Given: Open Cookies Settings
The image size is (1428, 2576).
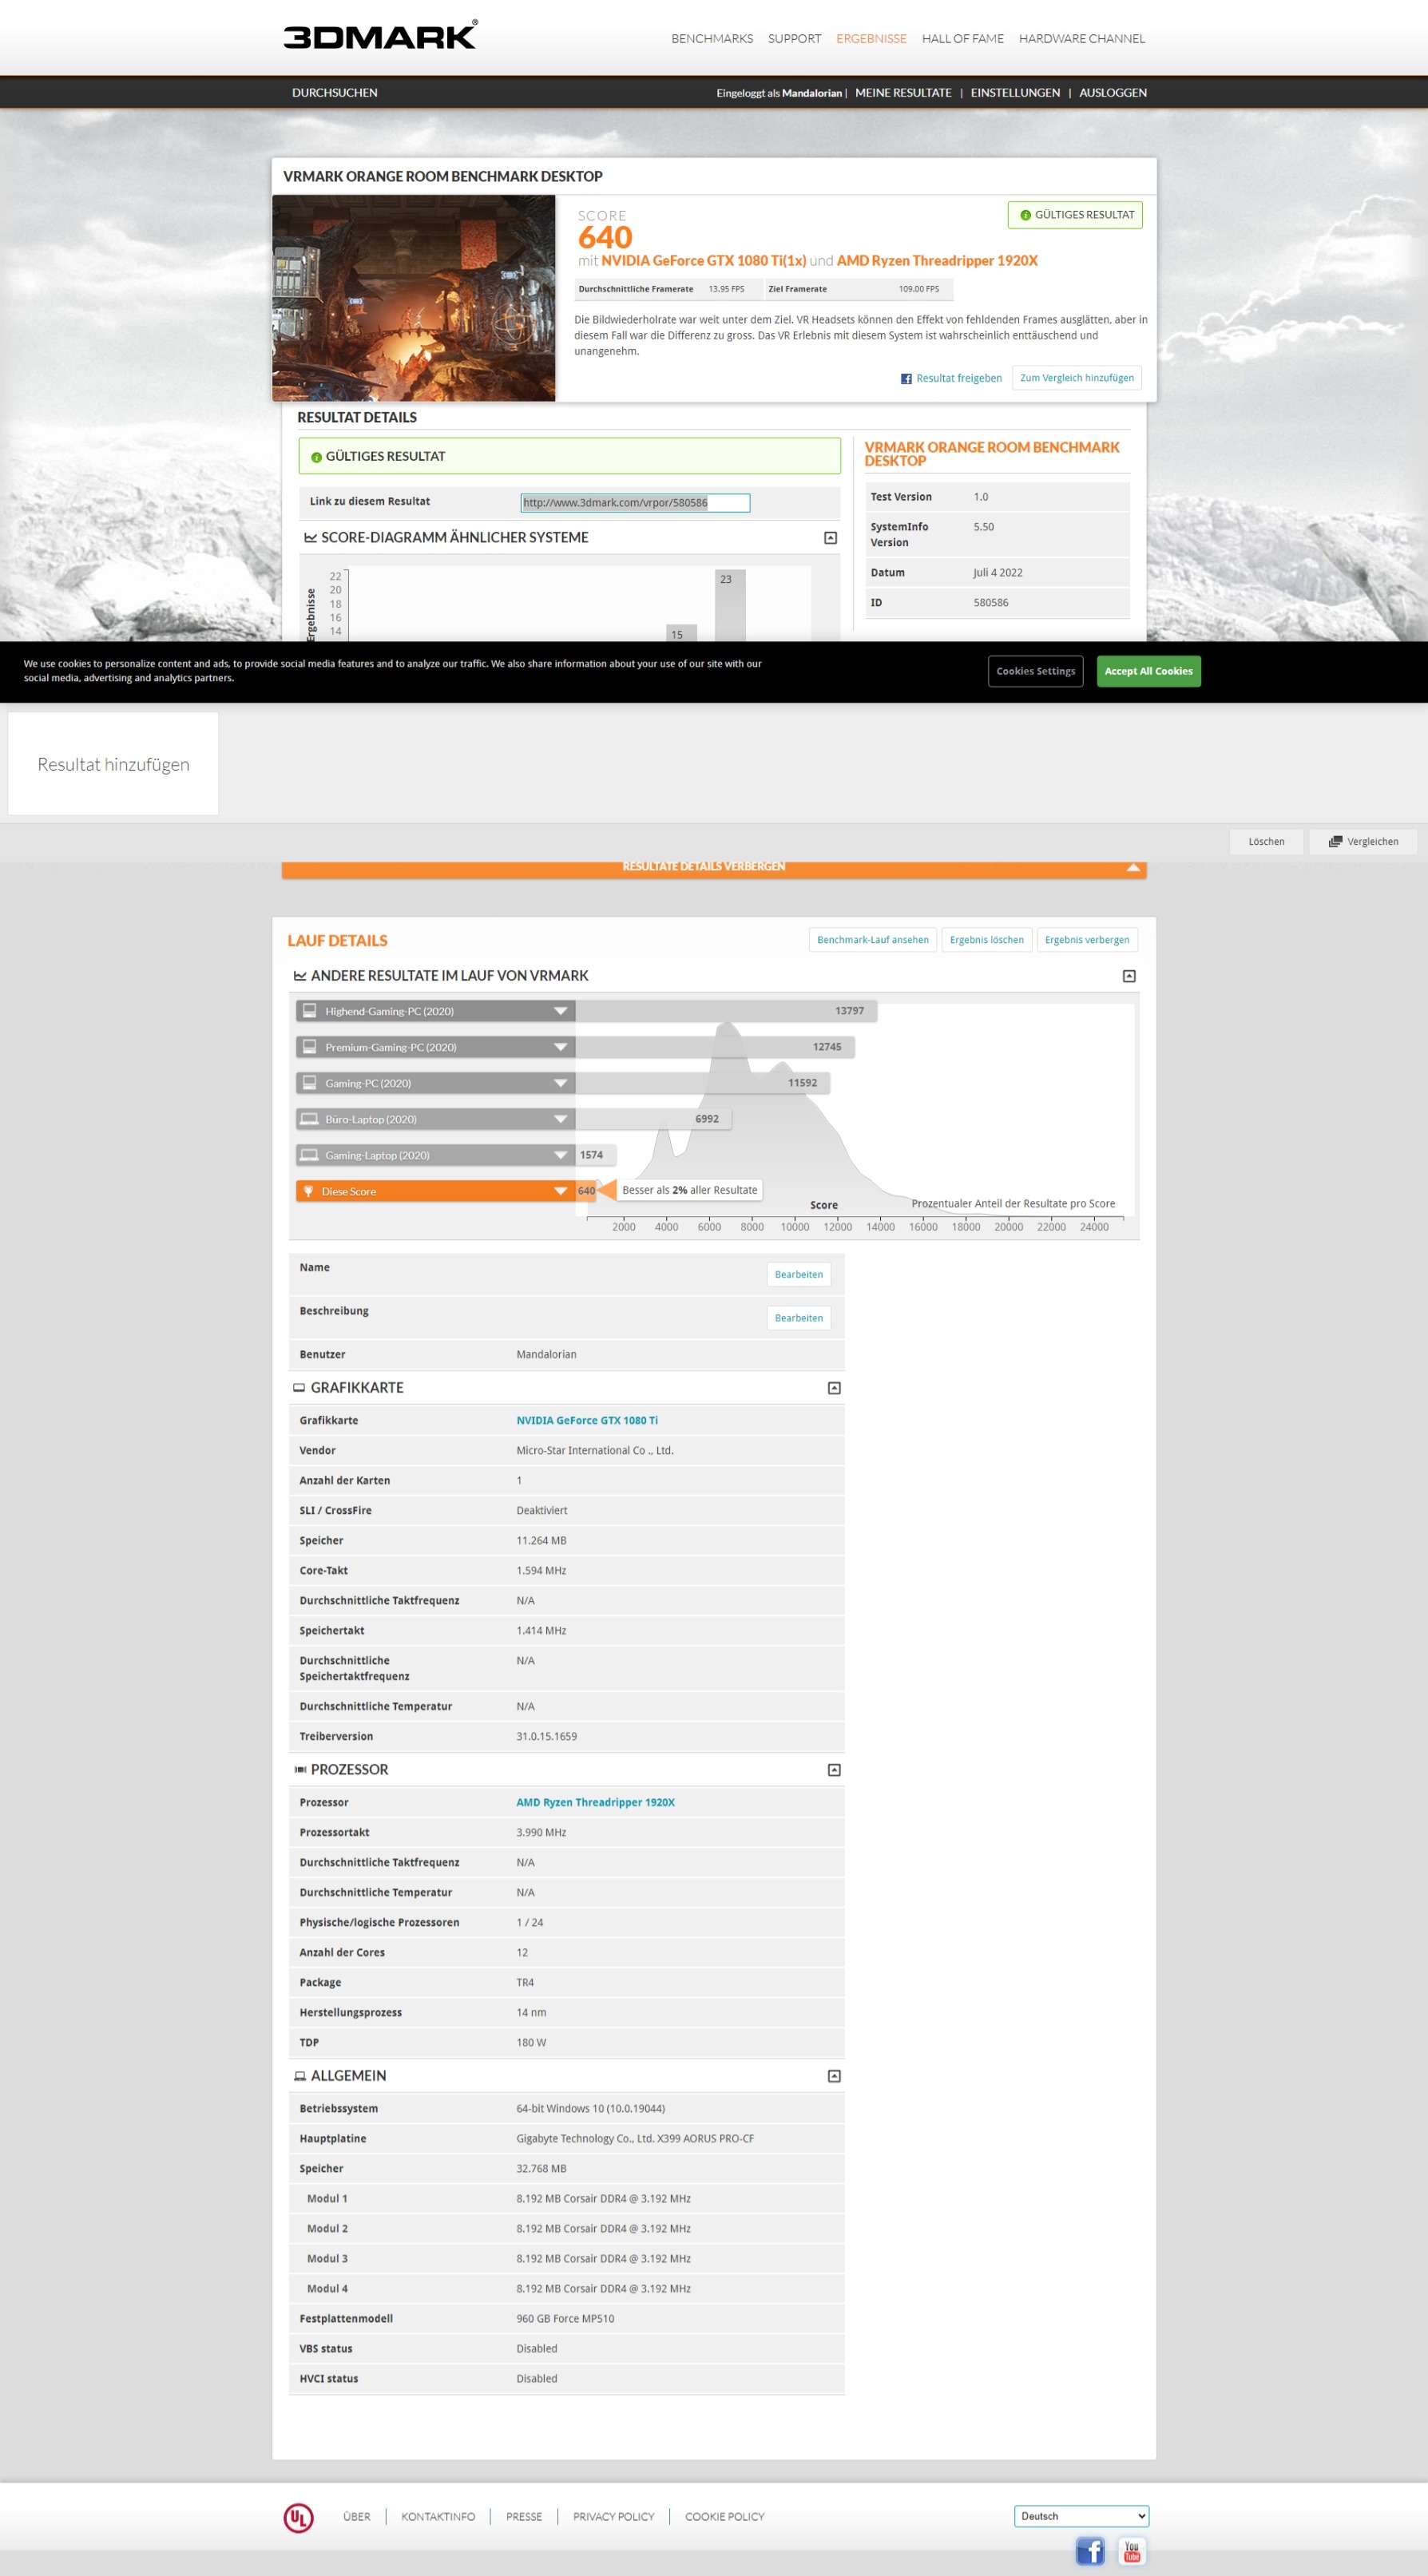Looking at the screenshot, I should (1035, 671).
